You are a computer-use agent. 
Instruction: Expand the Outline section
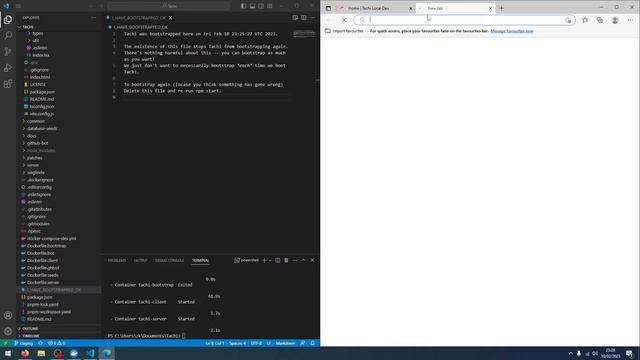click(x=30, y=329)
